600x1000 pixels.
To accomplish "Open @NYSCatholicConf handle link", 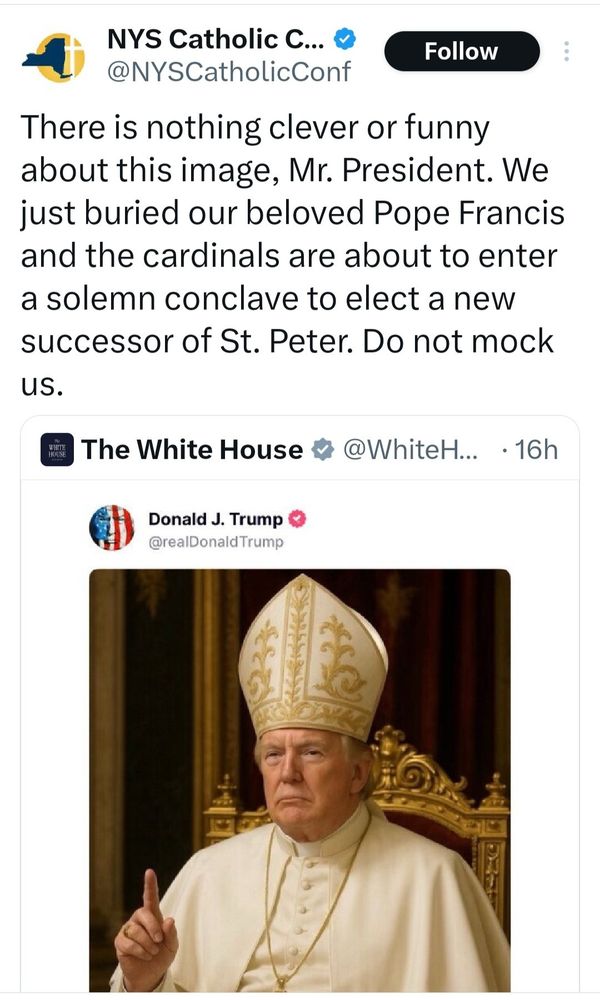I will point(228,71).
